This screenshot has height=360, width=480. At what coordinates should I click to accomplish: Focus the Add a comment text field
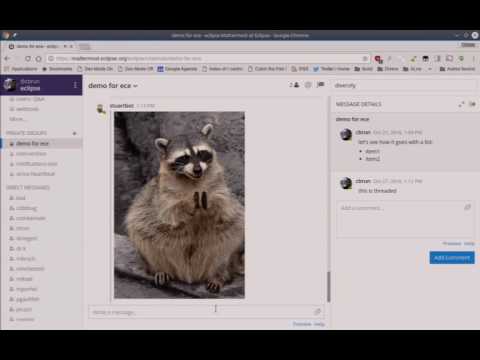tap(404, 219)
